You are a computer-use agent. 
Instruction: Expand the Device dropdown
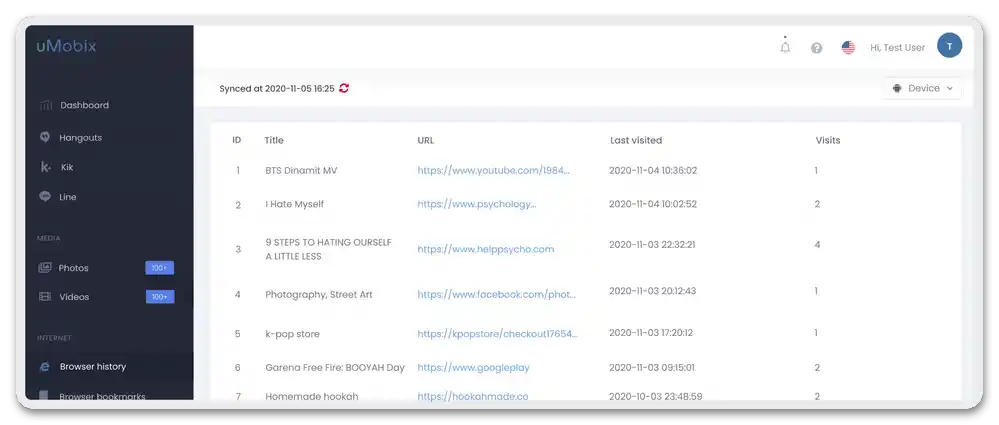coord(923,89)
